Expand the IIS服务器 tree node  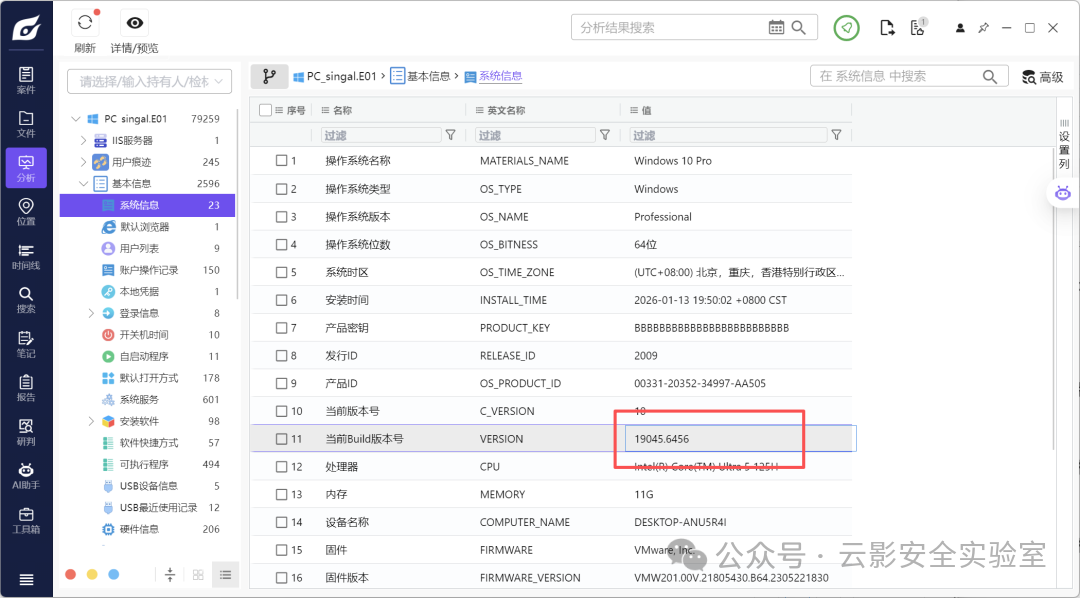(84, 141)
